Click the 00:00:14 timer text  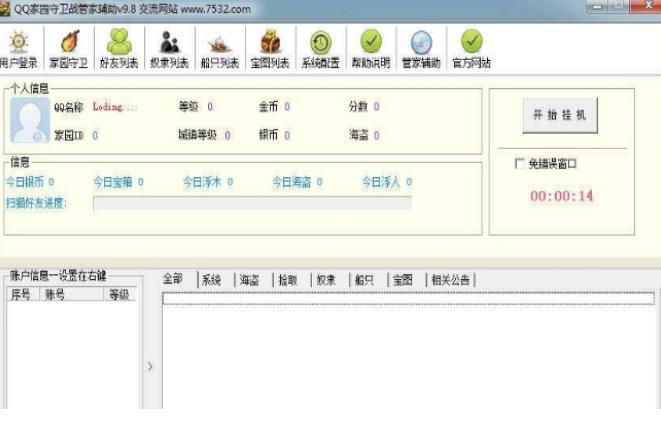(x=561, y=196)
